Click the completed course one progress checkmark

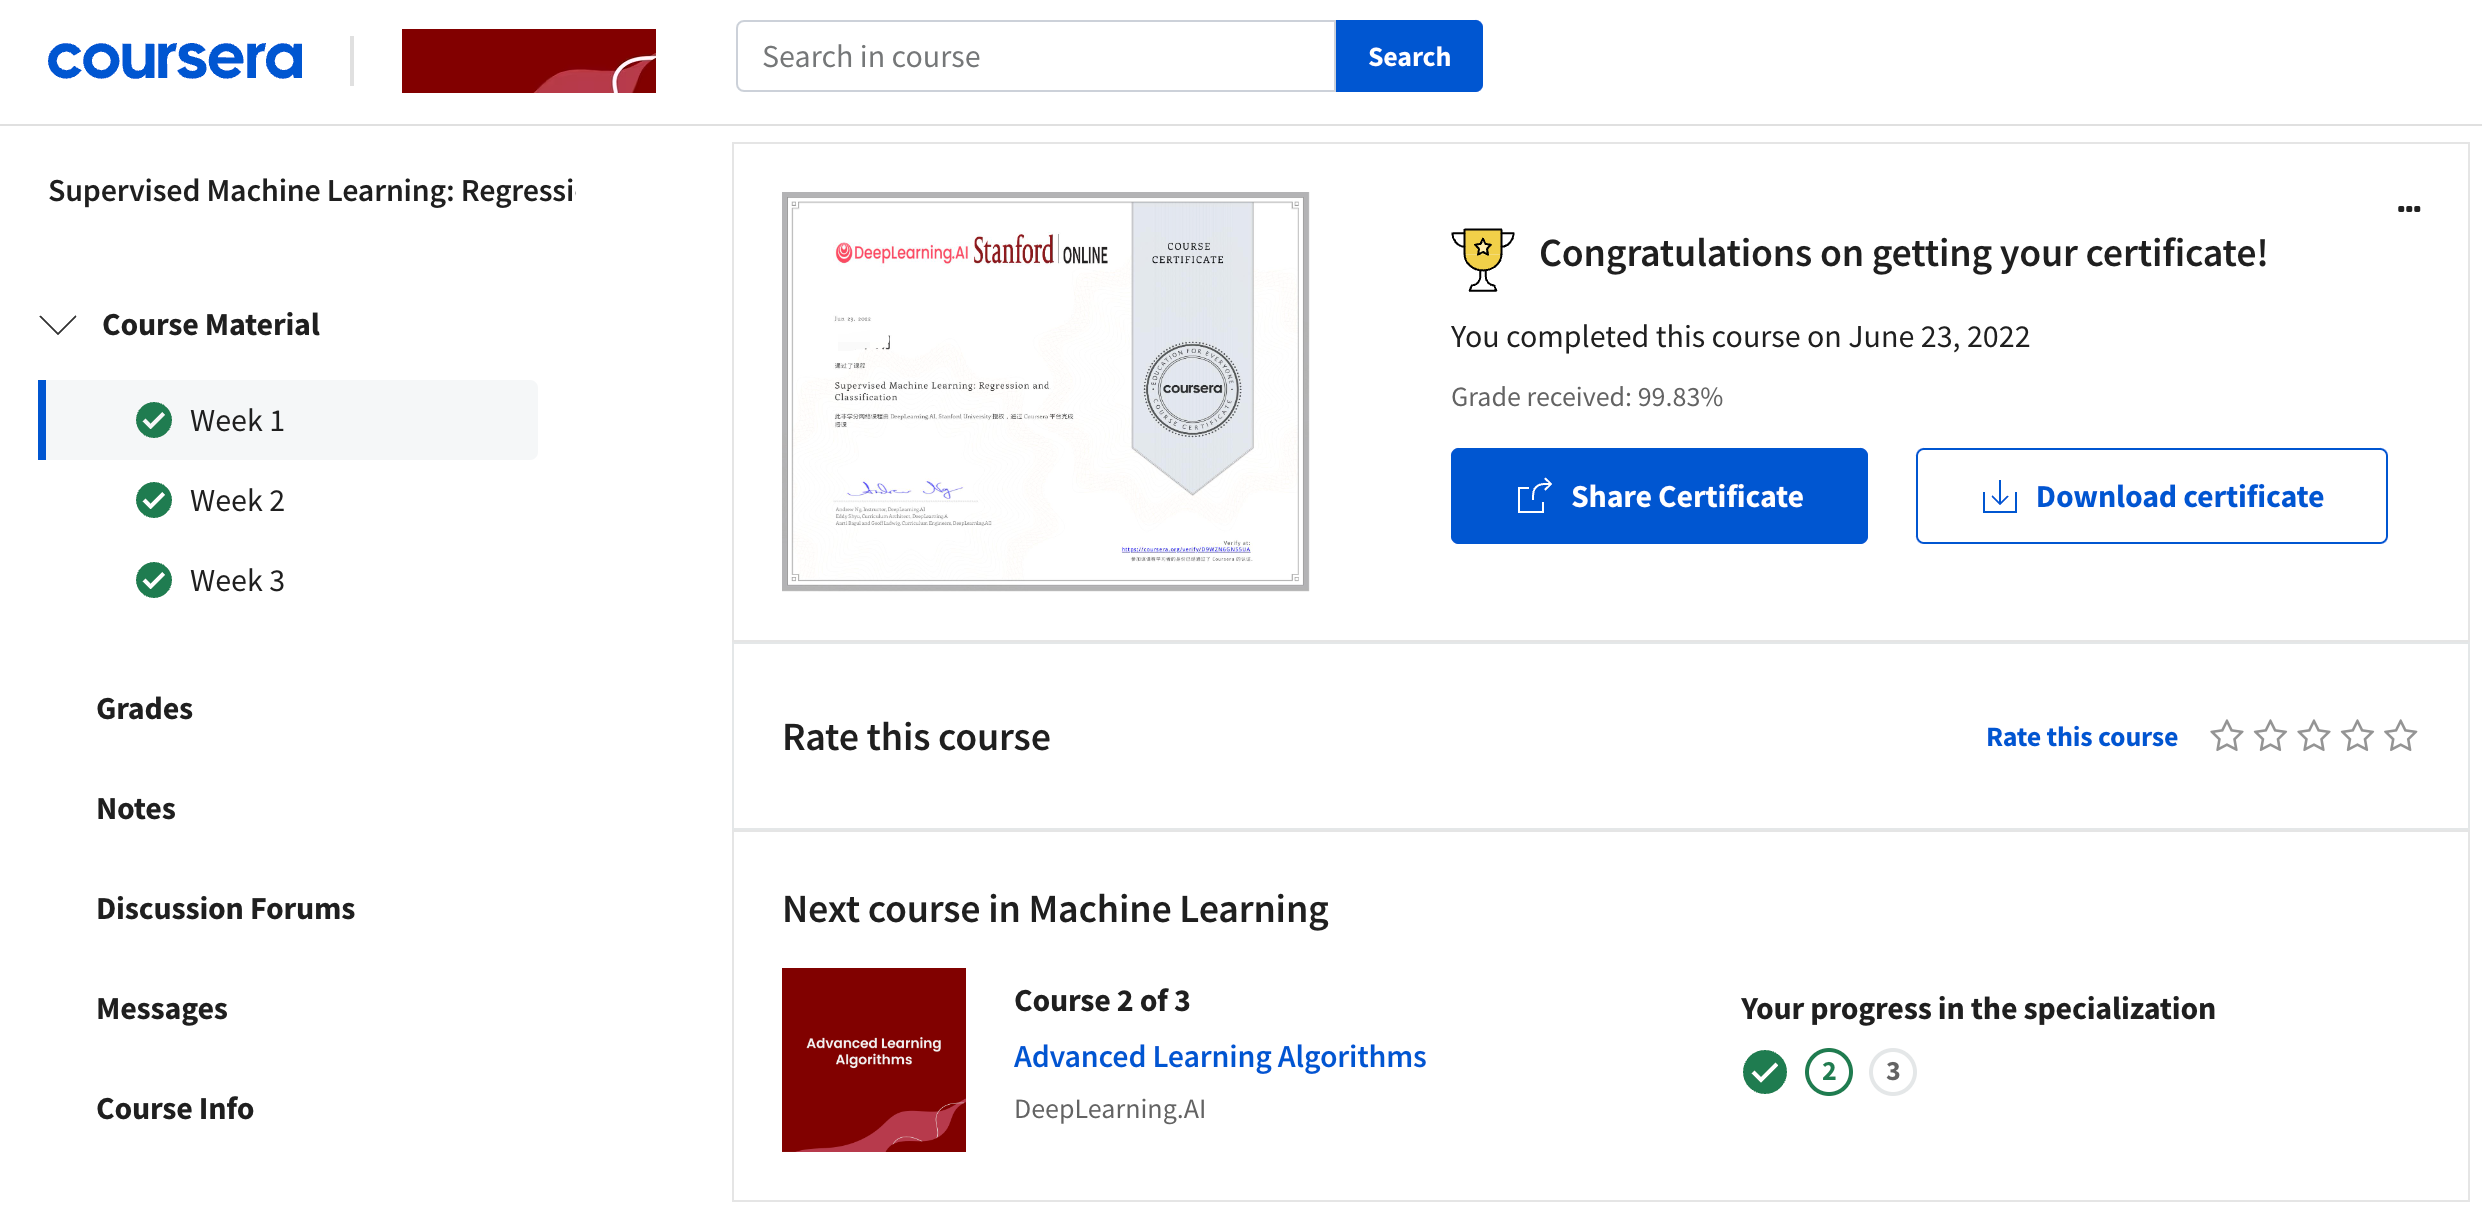click(1765, 1072)
